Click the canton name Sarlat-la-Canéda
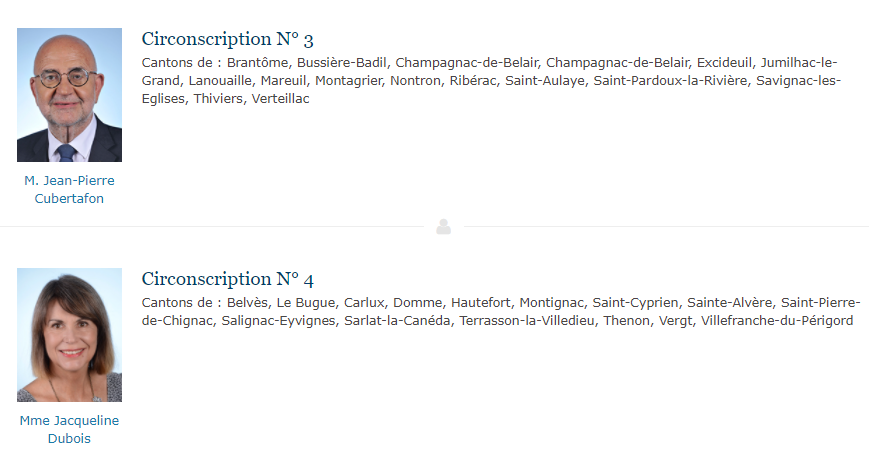The image size is (869, 469). coord(397,321)
